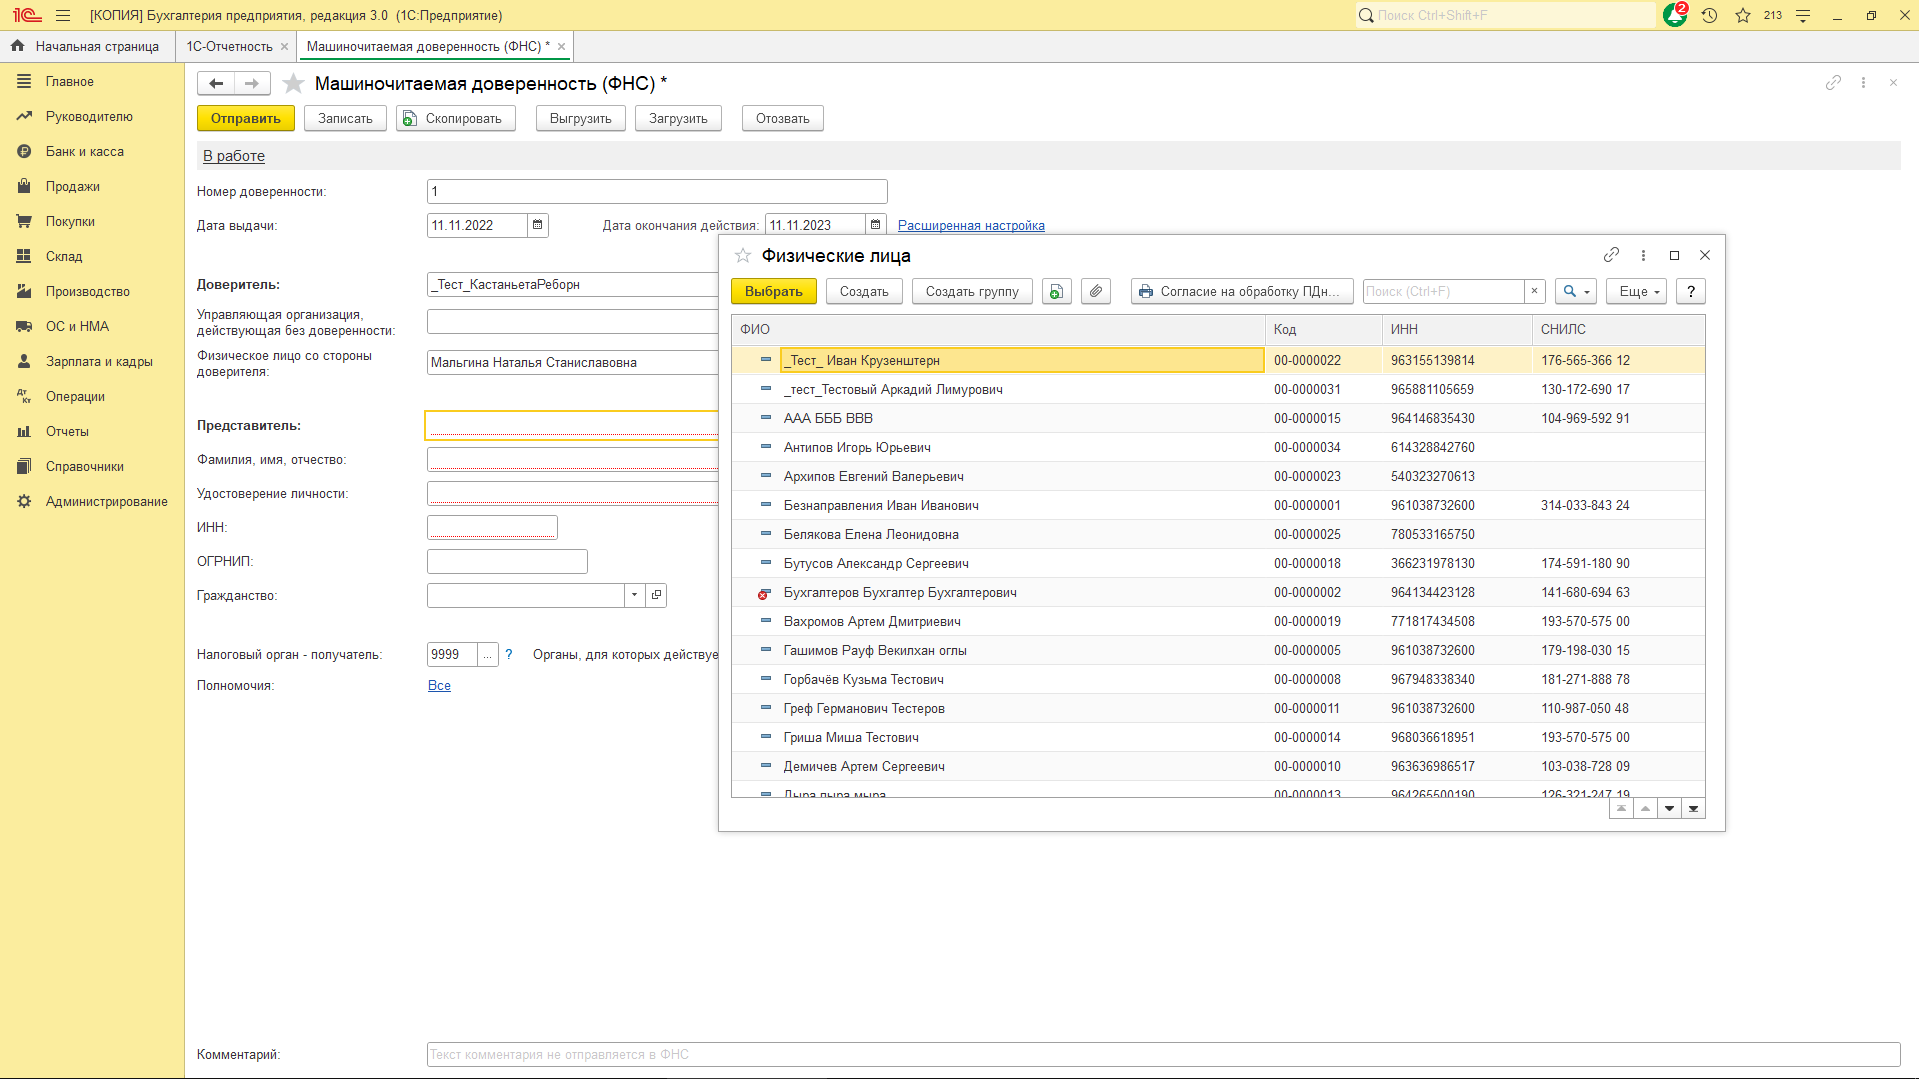Open help question button in dialog
The width and height of the screenshot is (1919, 1079).
[1691, 291]
